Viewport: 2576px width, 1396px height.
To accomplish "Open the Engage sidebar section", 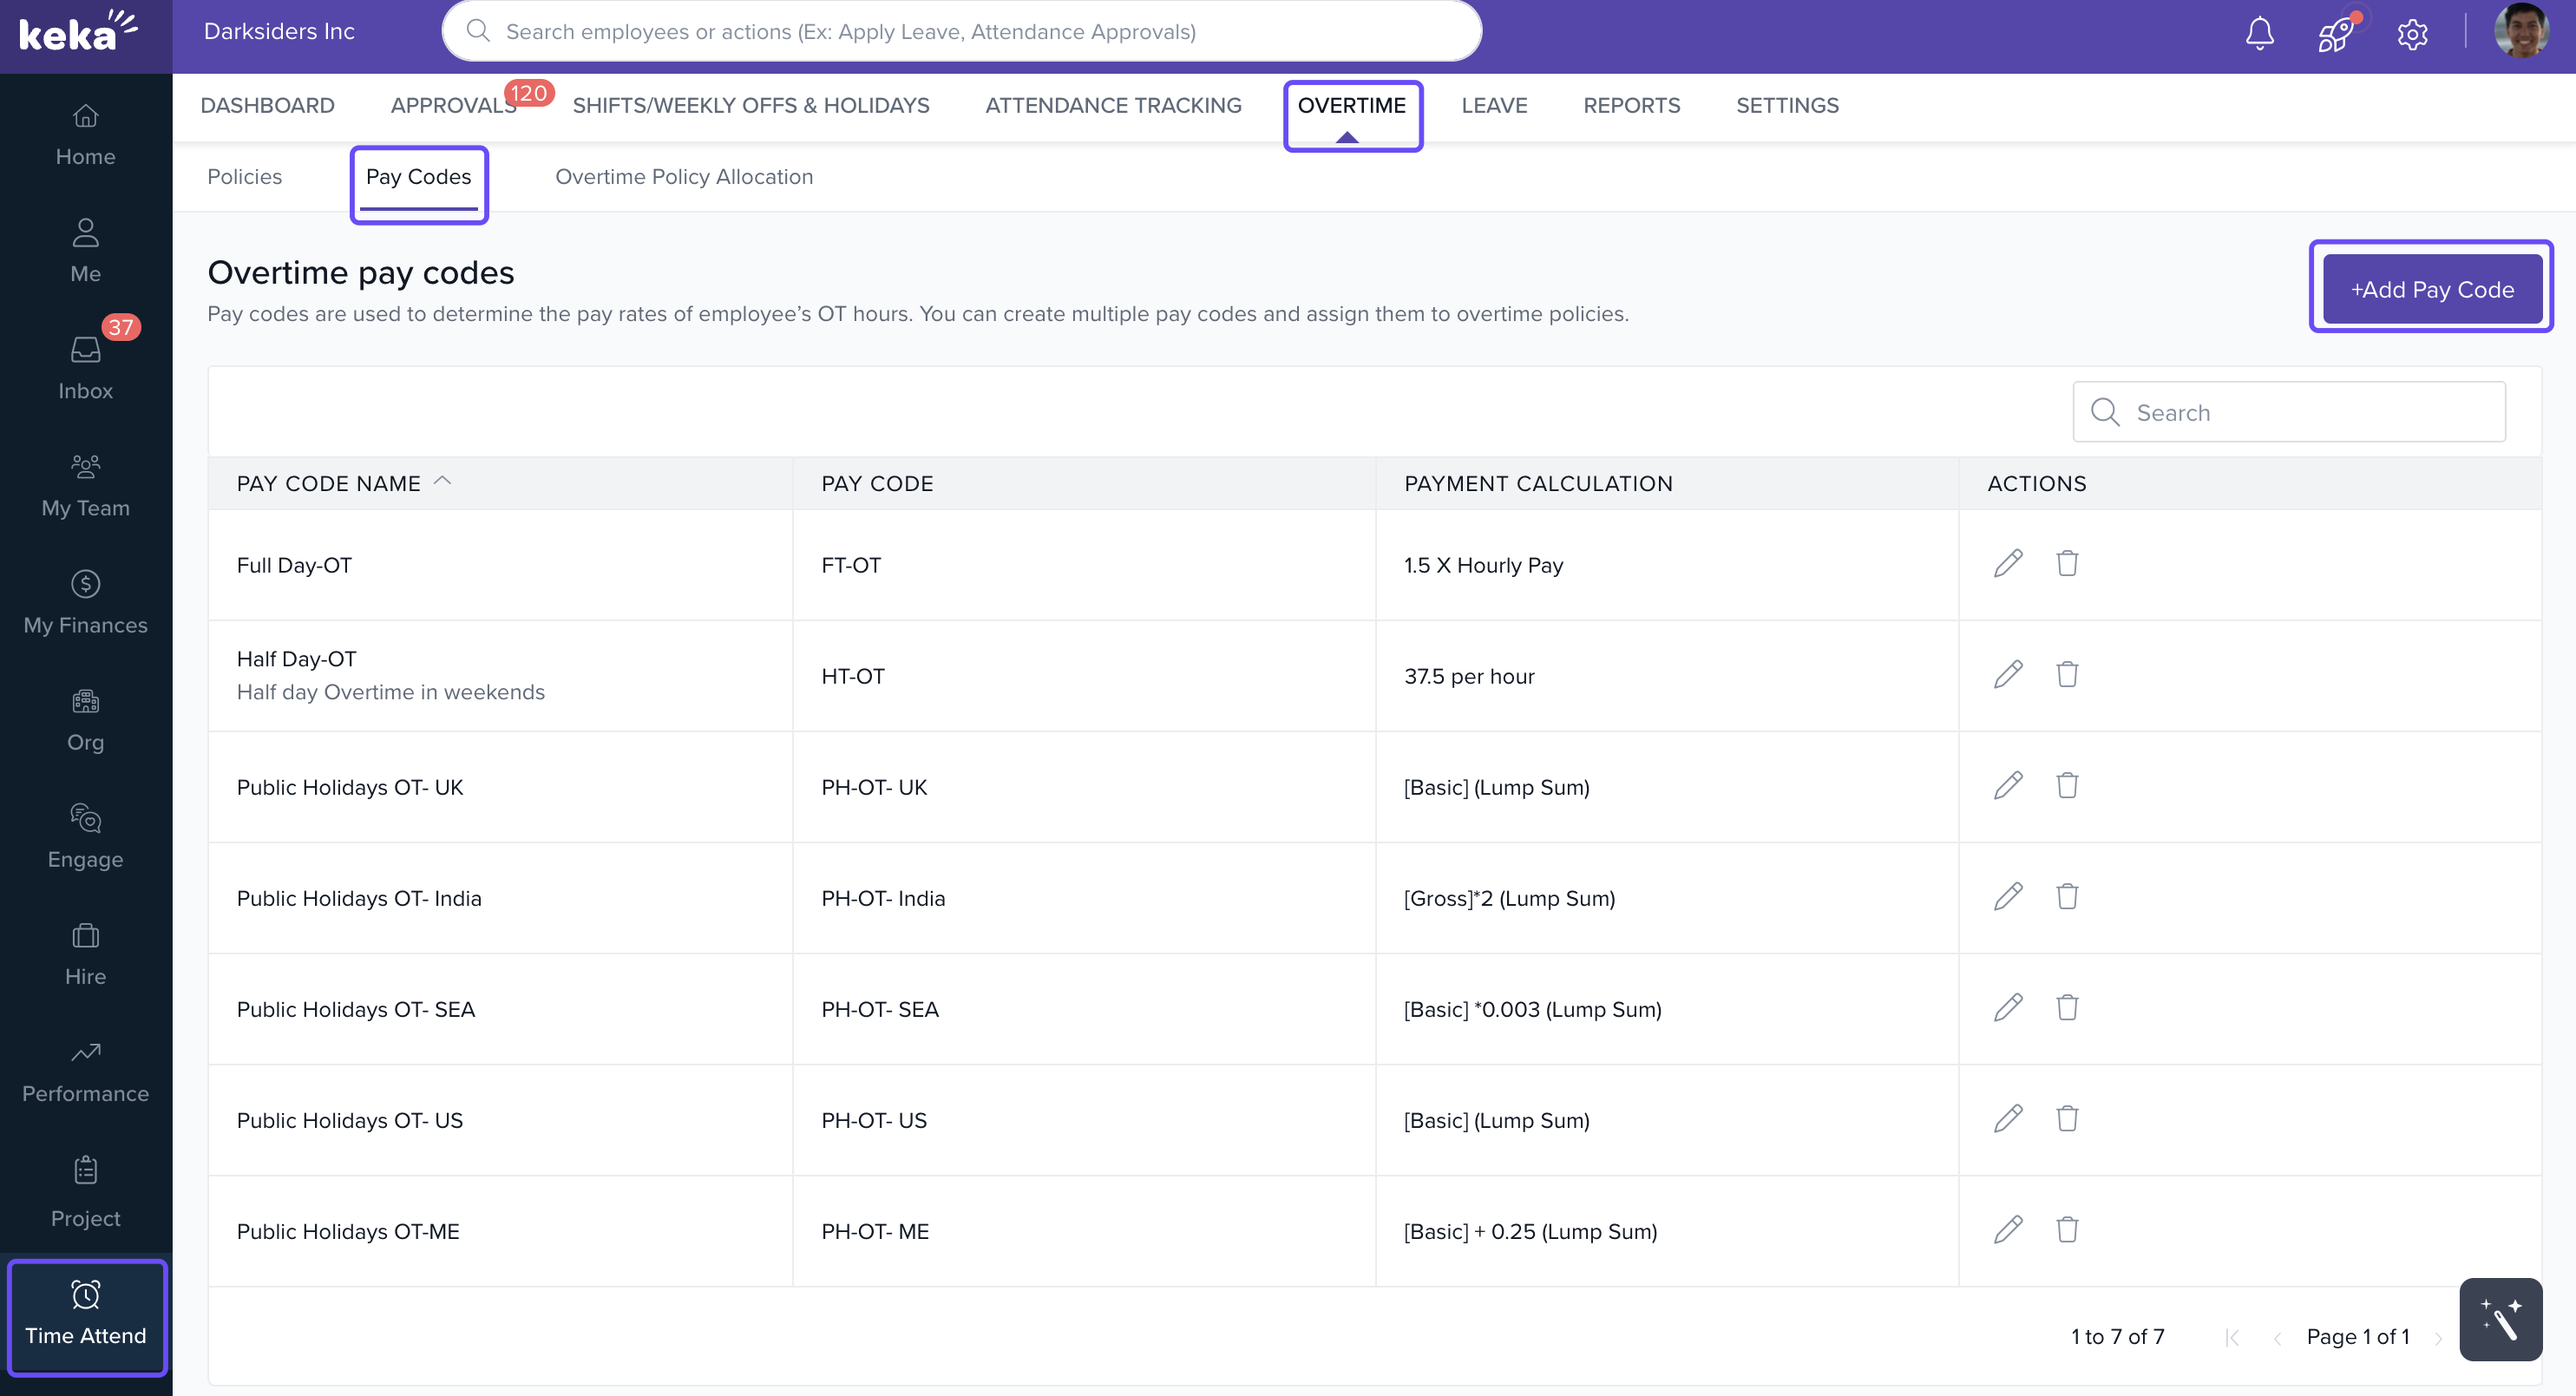I will point(85,836).
